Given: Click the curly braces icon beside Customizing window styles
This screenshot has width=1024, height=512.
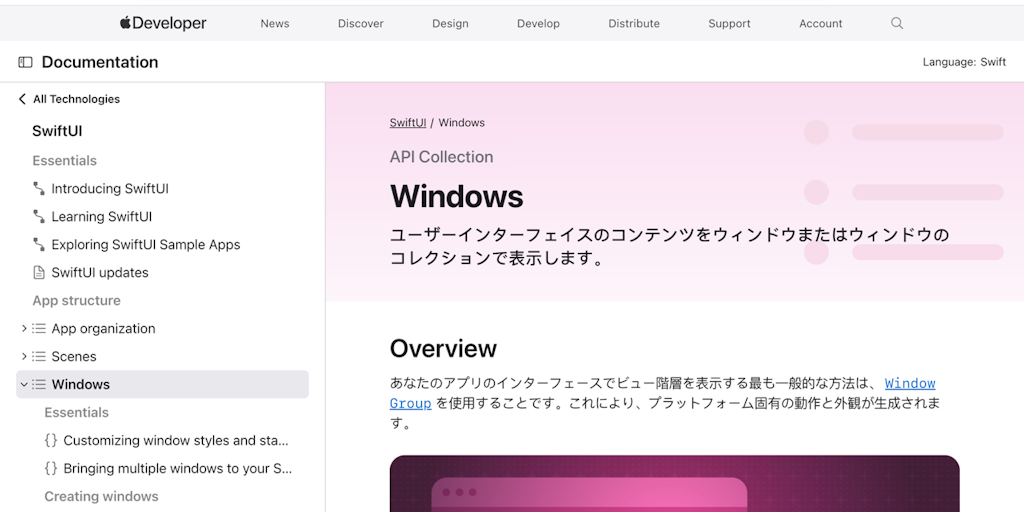Looking at the screenshot, I should [x=51, y=440].
